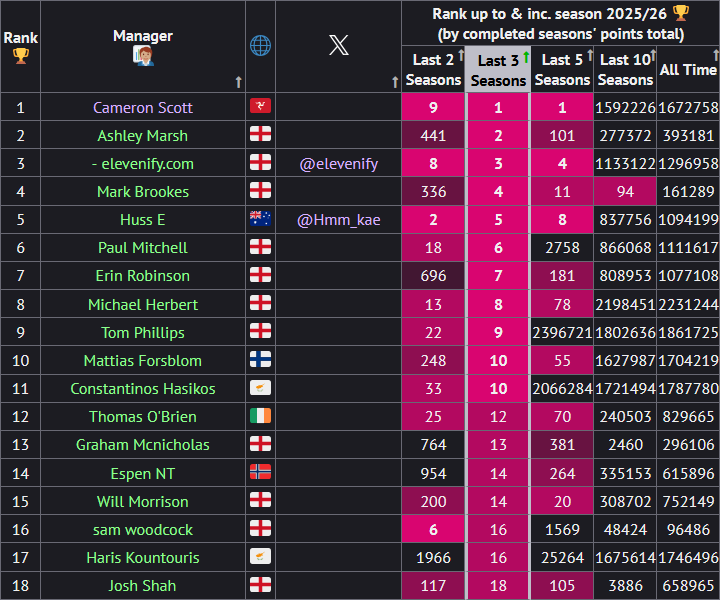Open Mattias Forsblom manager profile
720x600 pixels.
click(143, 361)
